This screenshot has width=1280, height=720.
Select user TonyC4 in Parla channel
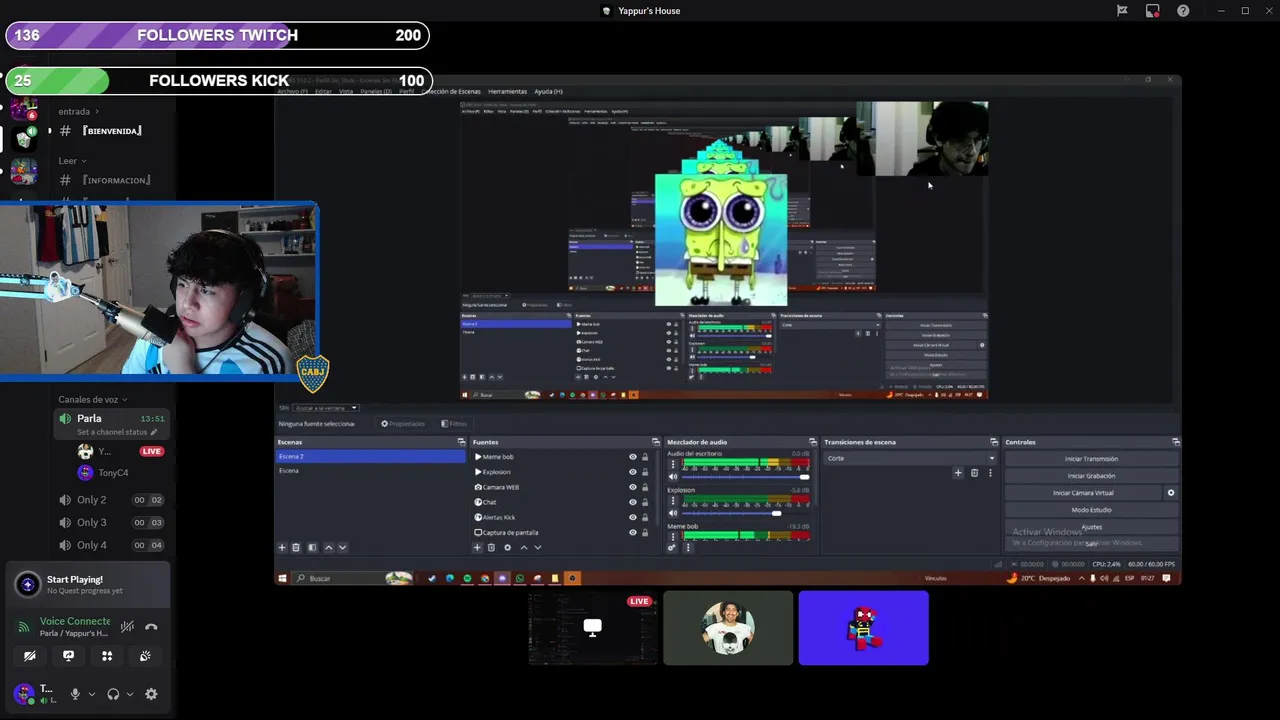113,473
